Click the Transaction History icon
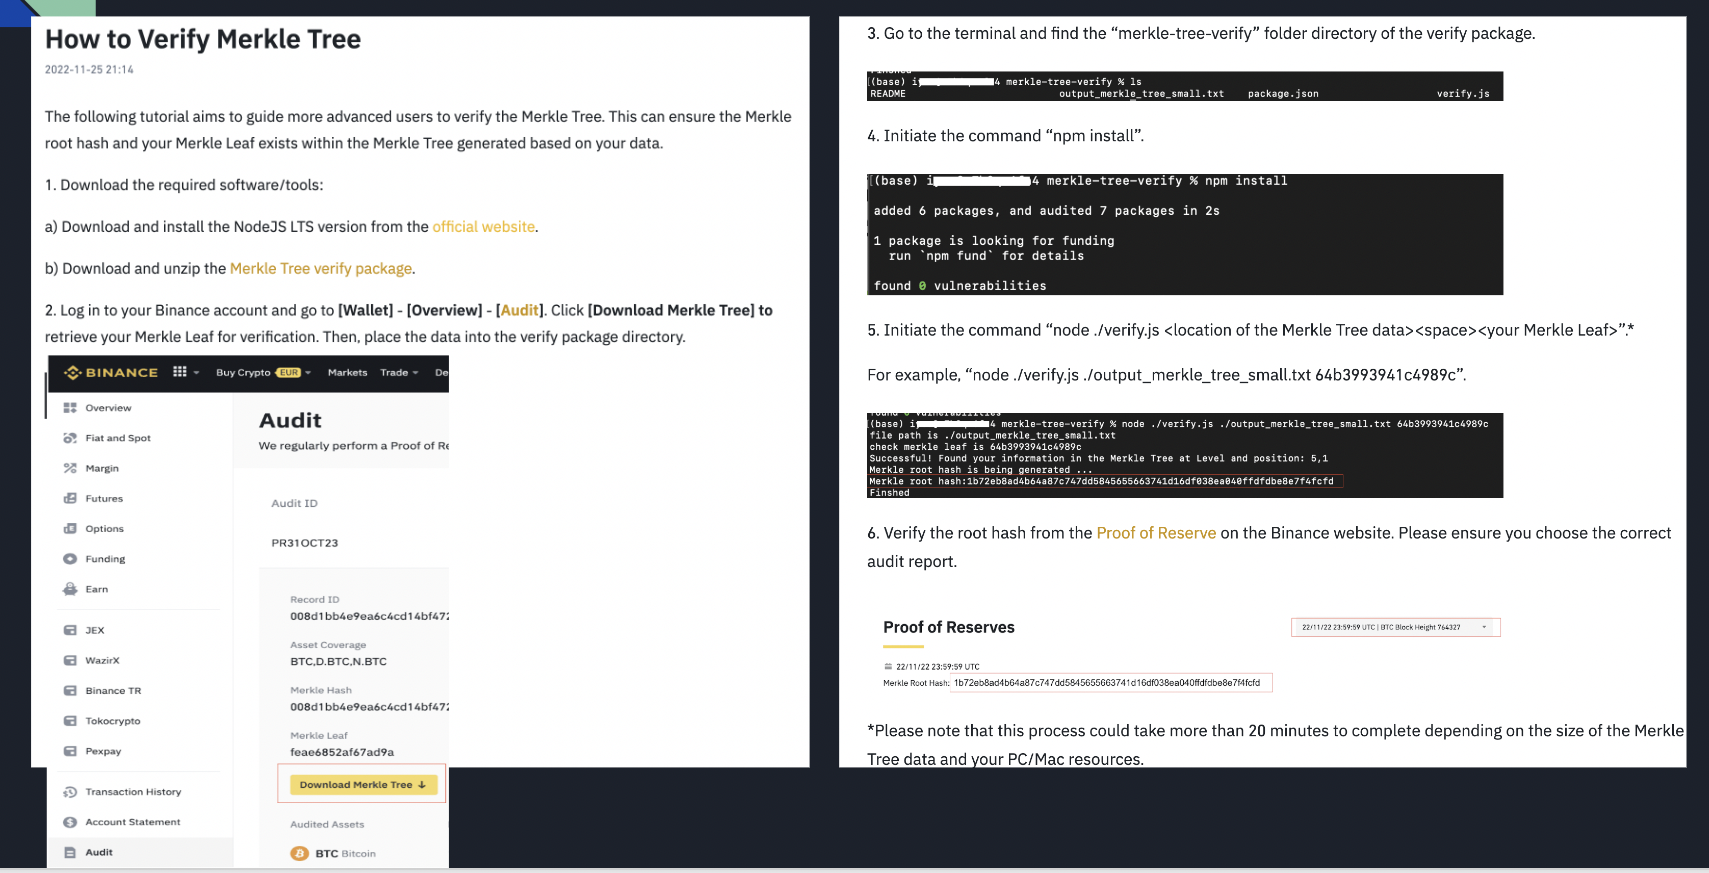The width and height of the screenshot is (1709, 873). (x=70, y=792)
